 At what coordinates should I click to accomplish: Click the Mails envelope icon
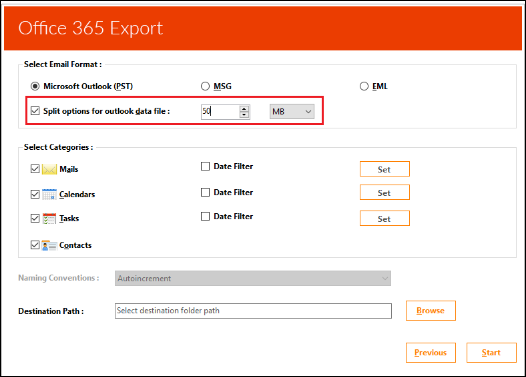tap(49, 169)
